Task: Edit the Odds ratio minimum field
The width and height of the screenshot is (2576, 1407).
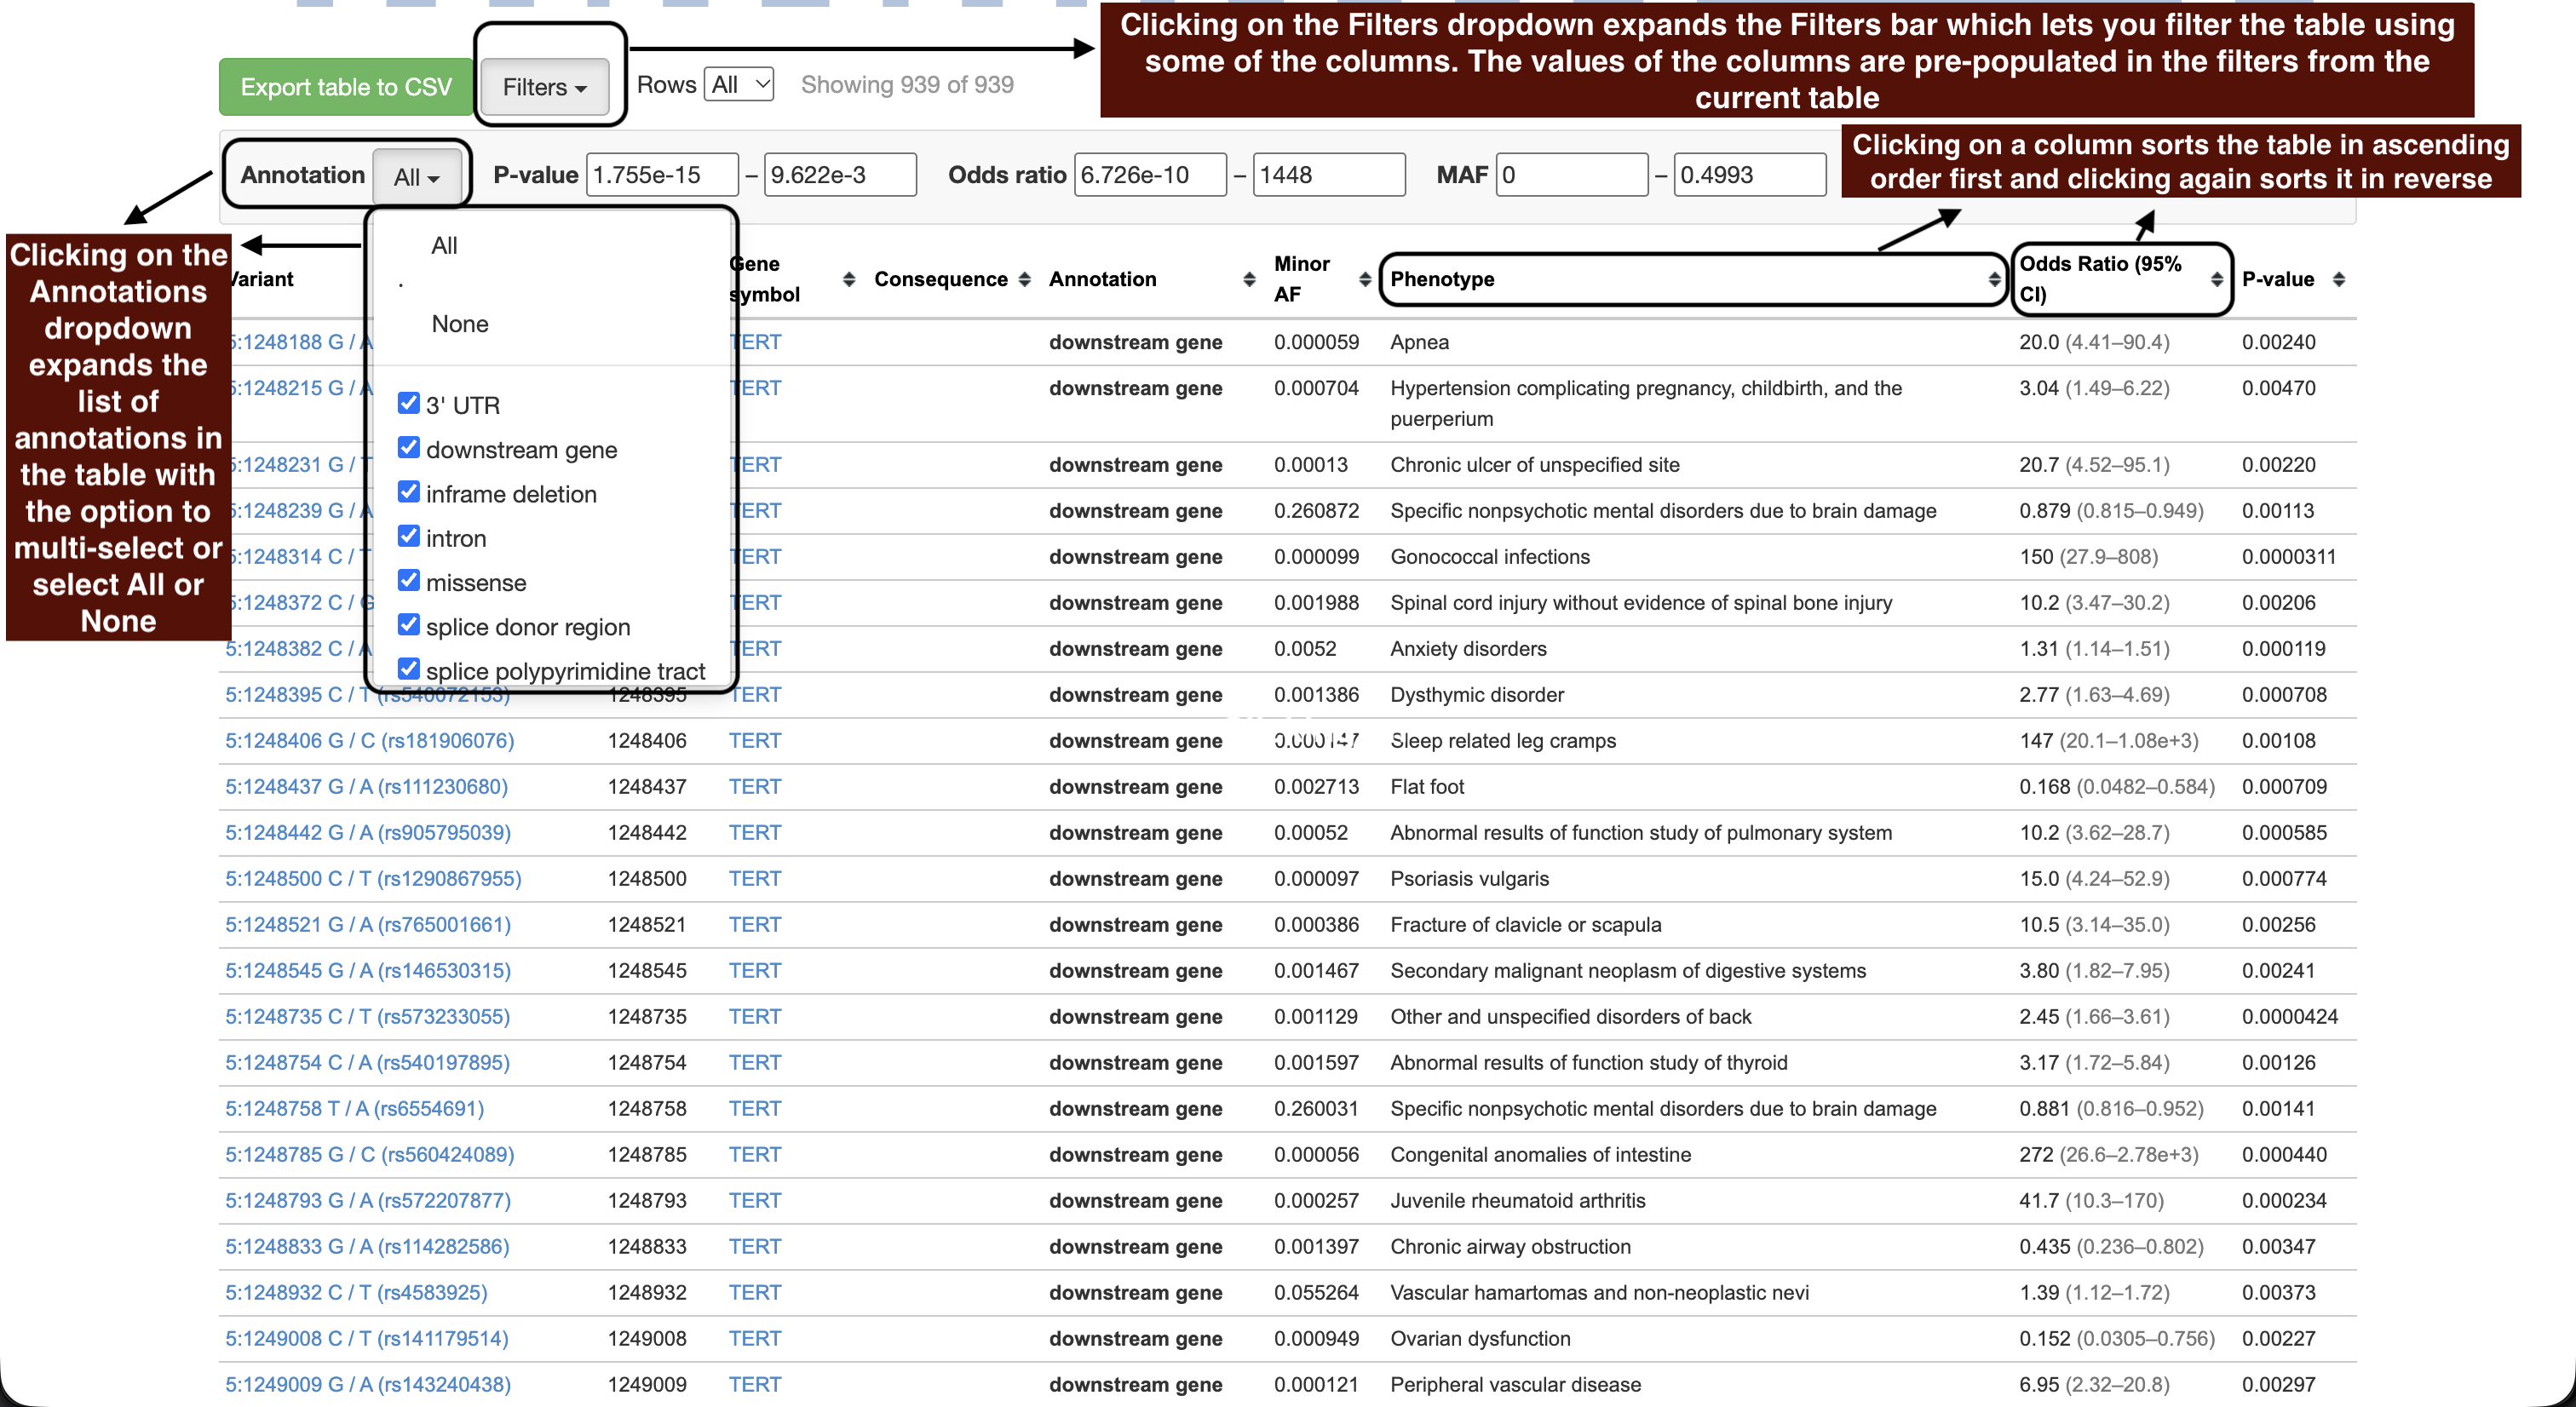Action: pyautogui.click(x=1150, y=175)
